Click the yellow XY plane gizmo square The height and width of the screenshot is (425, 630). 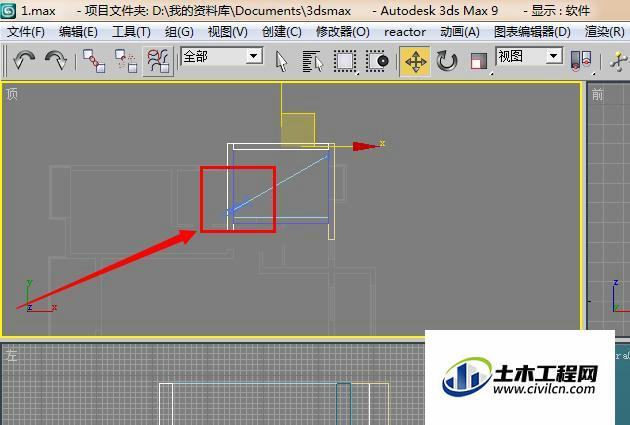click(x=298, y=129)
